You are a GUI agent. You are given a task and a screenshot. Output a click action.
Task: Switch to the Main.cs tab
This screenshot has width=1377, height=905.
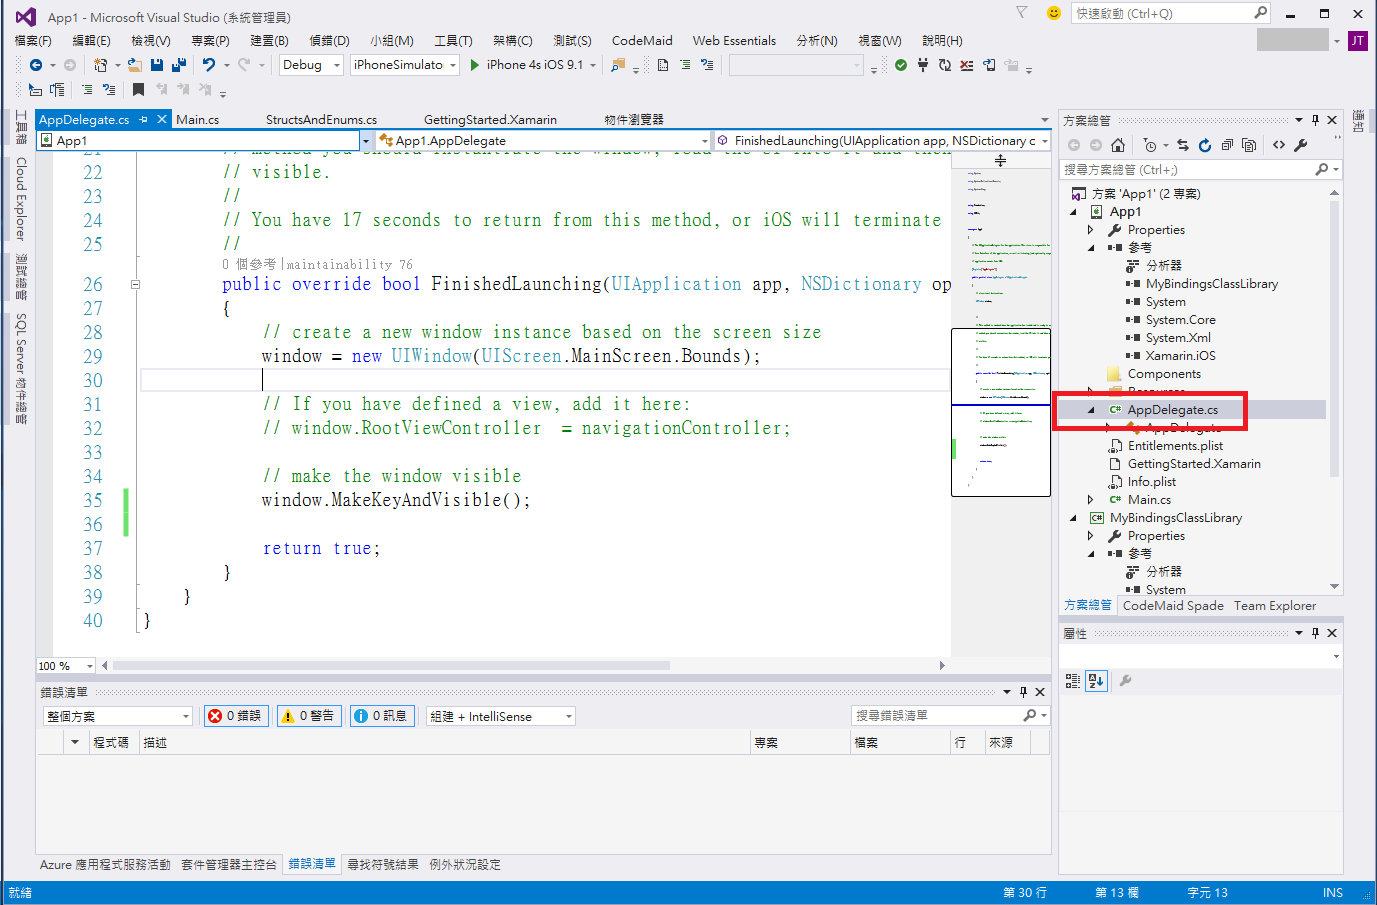point(198,120)
